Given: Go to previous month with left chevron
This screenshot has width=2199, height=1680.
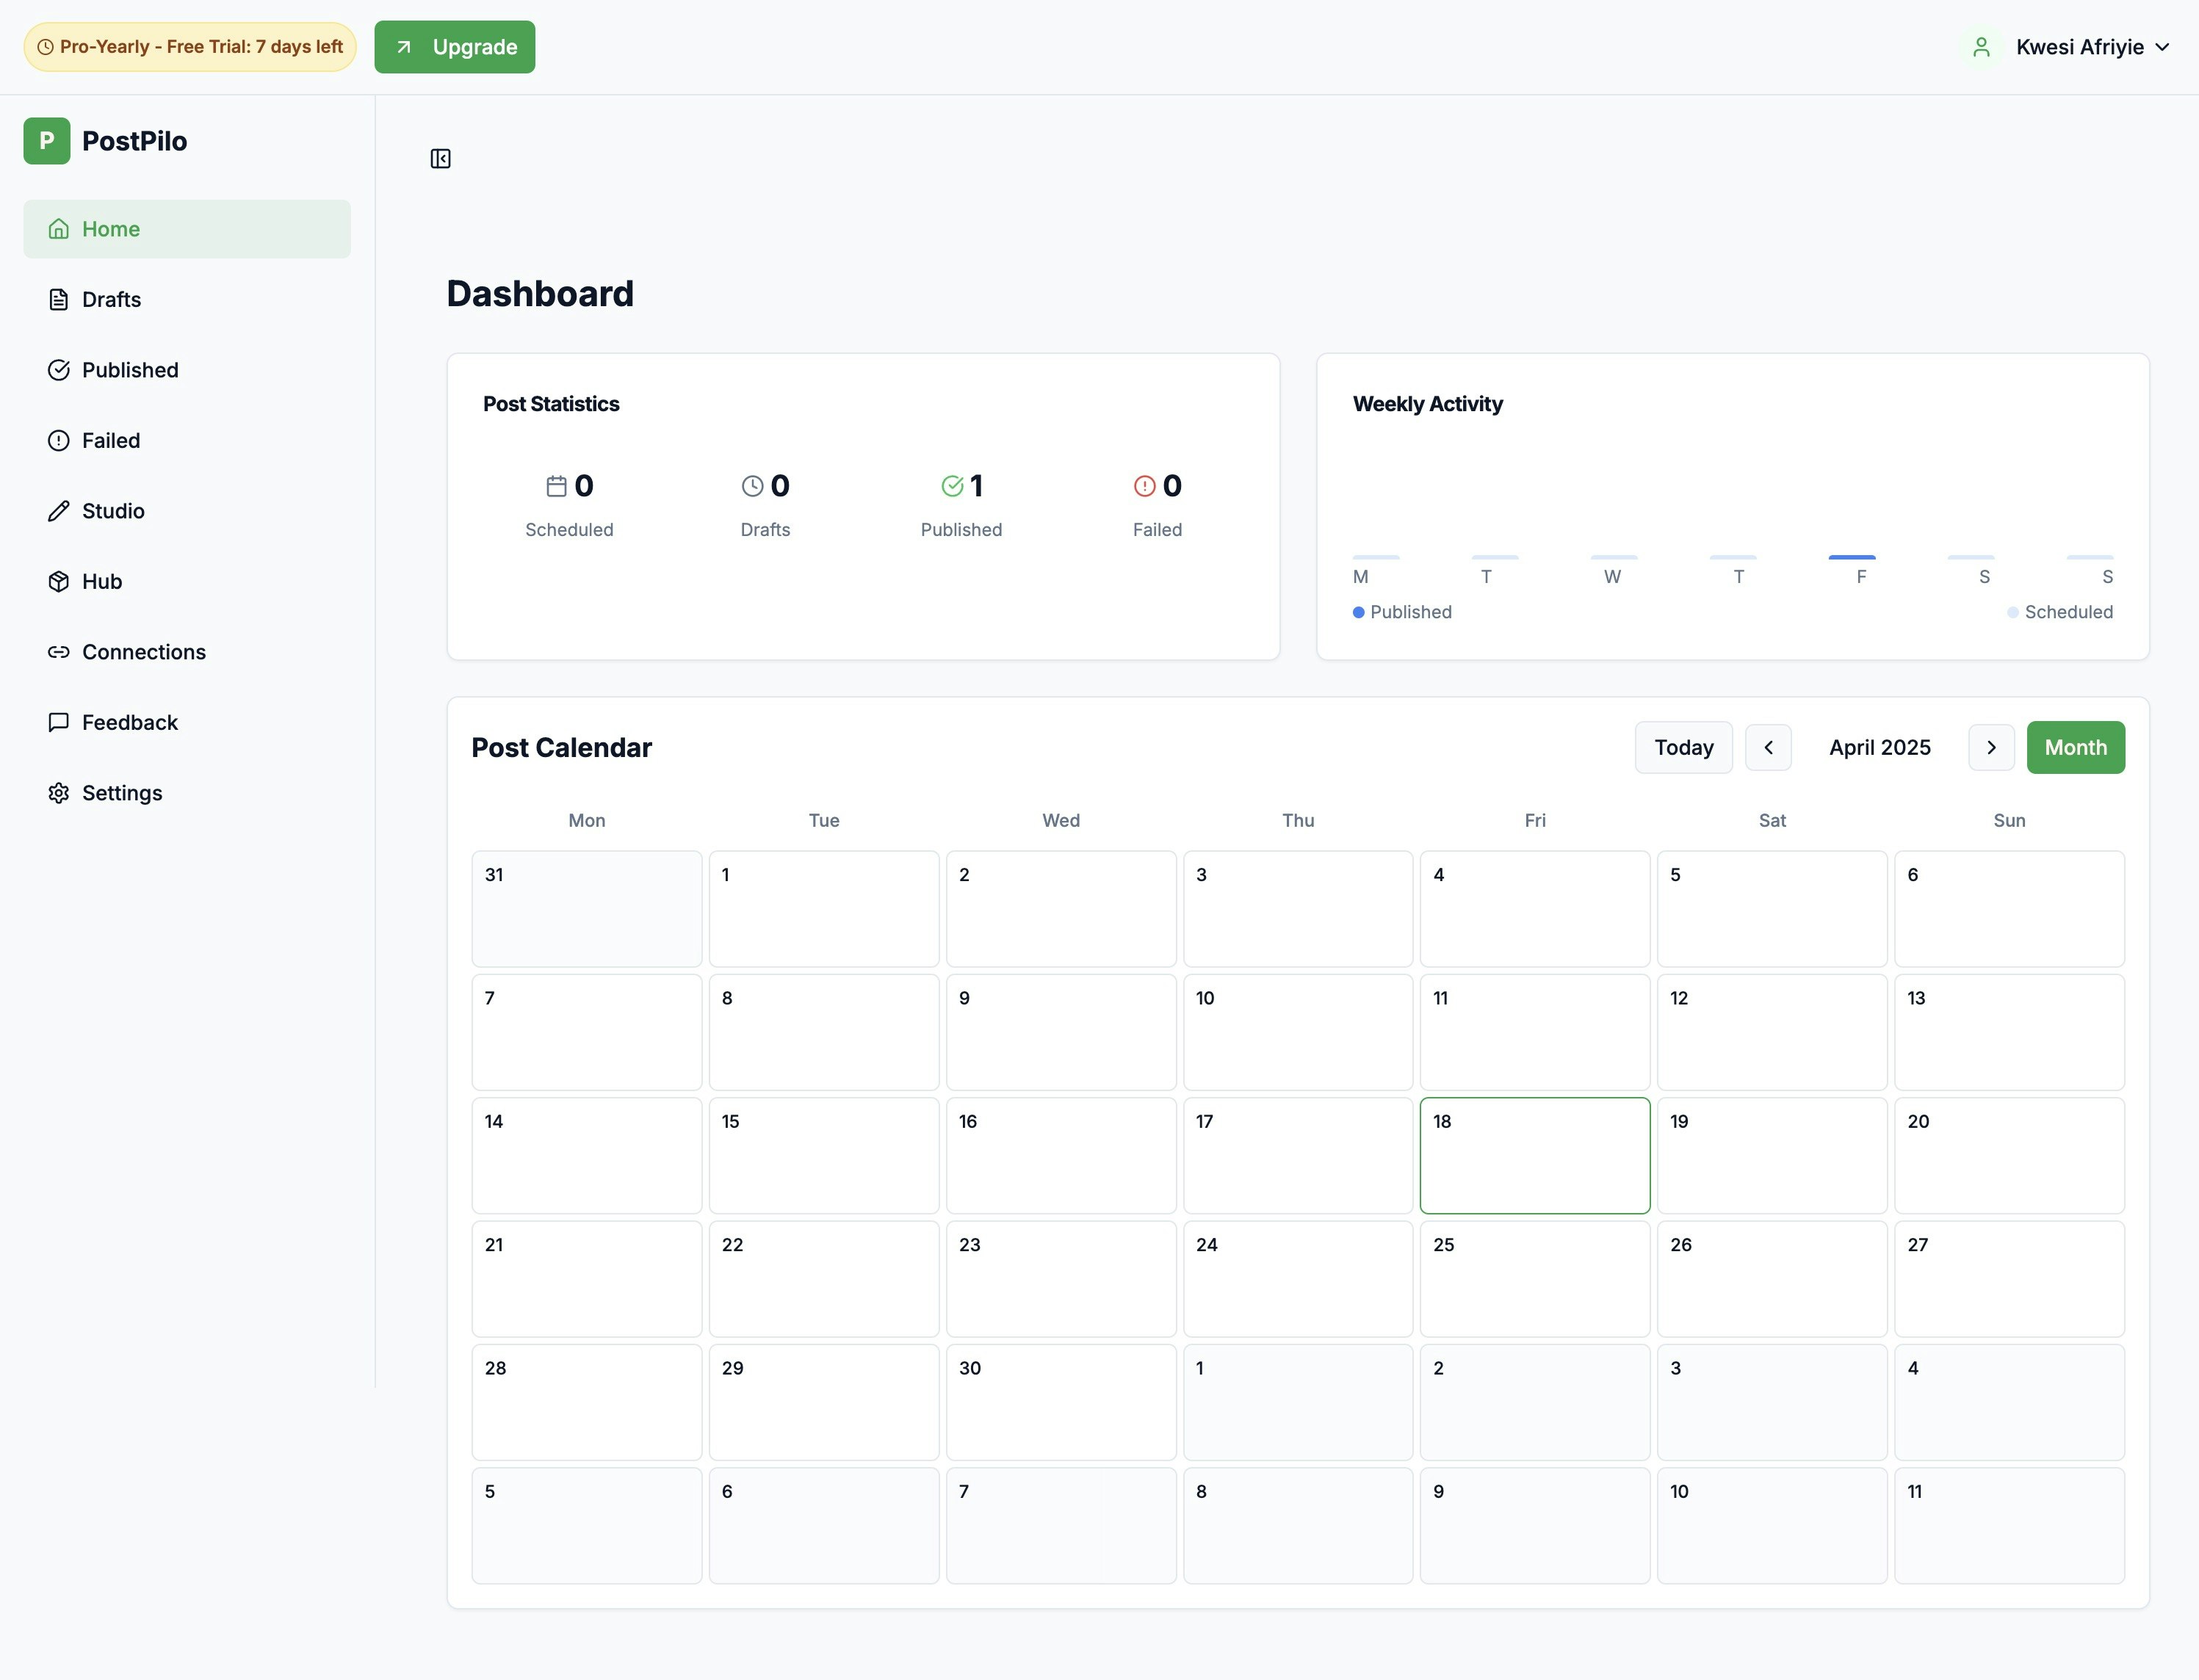Looking at the screenshot, I should [x=1768, y=747].
